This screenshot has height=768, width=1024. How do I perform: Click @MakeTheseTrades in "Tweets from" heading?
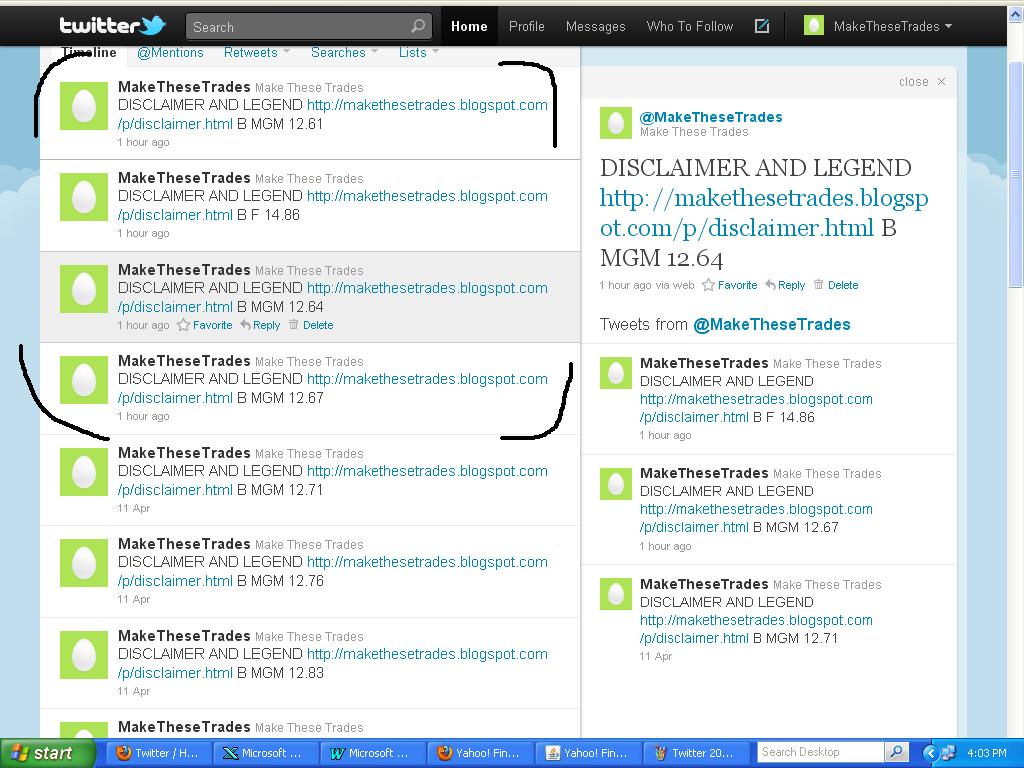click(x=771, y=325)
